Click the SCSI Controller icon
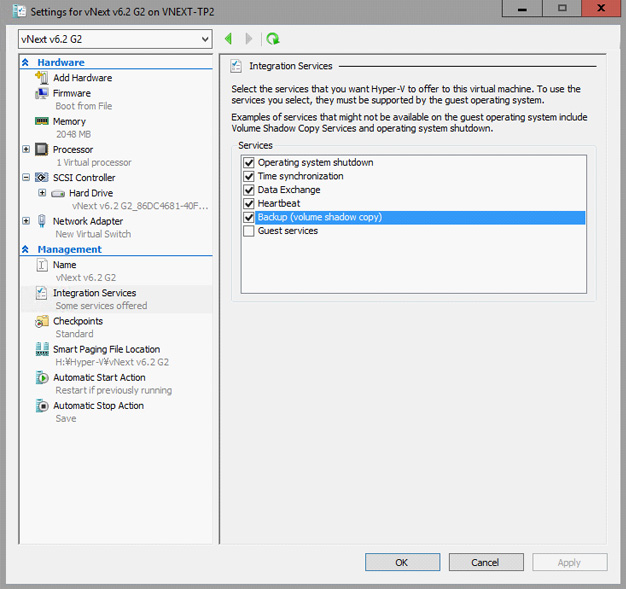This screenshot has height=589, width=626. tap(42, 177)
